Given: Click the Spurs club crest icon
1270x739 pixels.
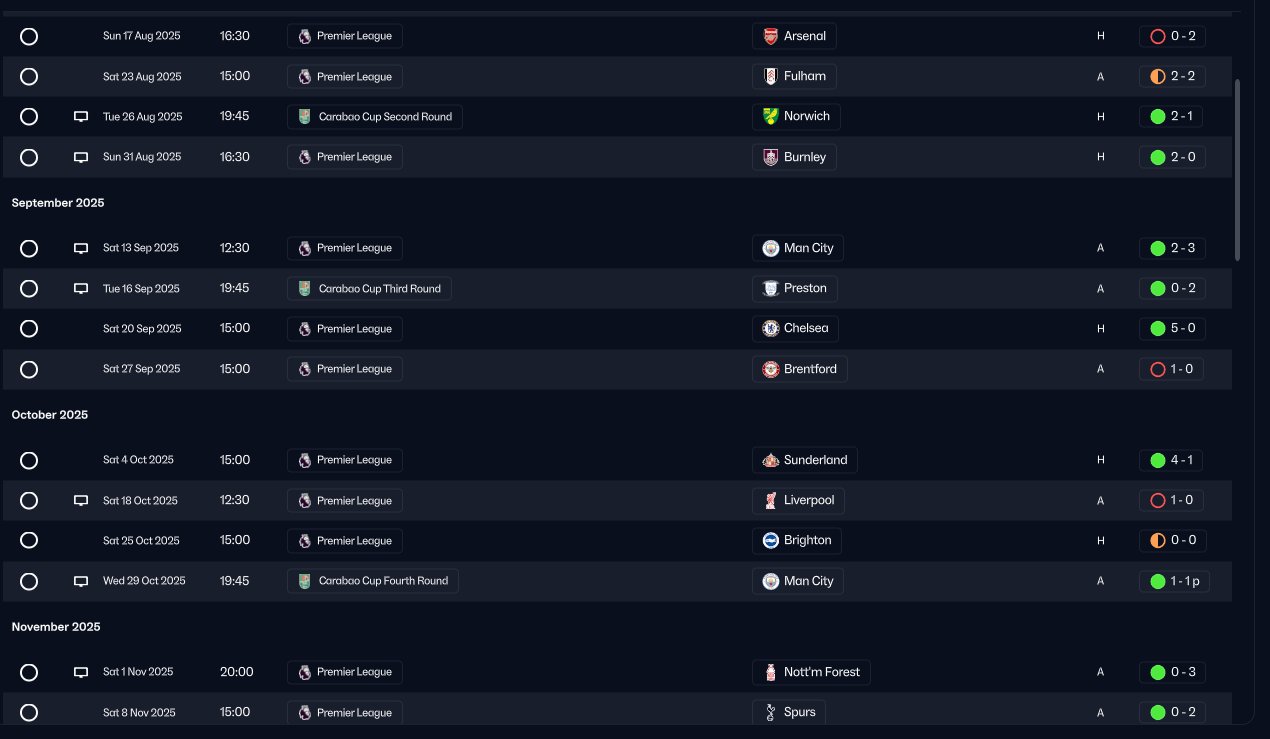Looking at the screenshot, I should pos(770,712).
